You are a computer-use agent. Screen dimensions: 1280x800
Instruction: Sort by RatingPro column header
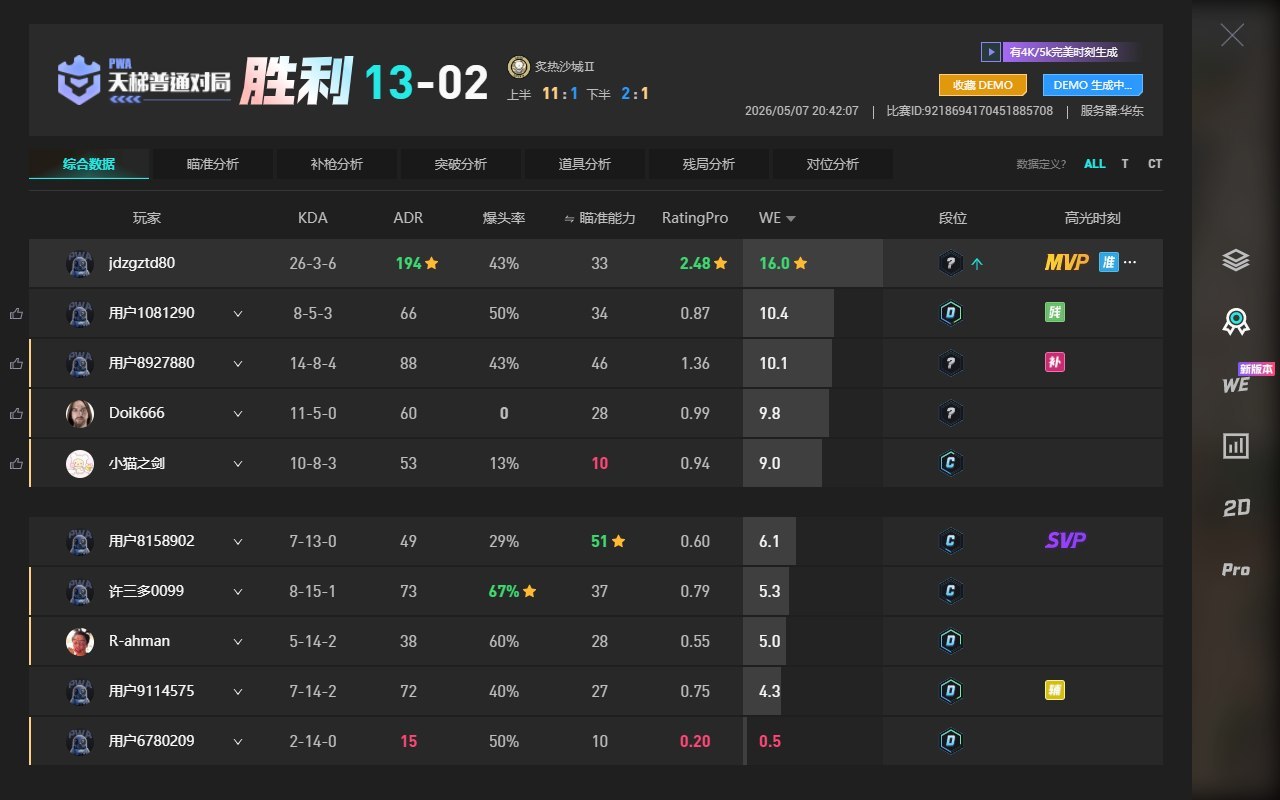pos(695,218)
